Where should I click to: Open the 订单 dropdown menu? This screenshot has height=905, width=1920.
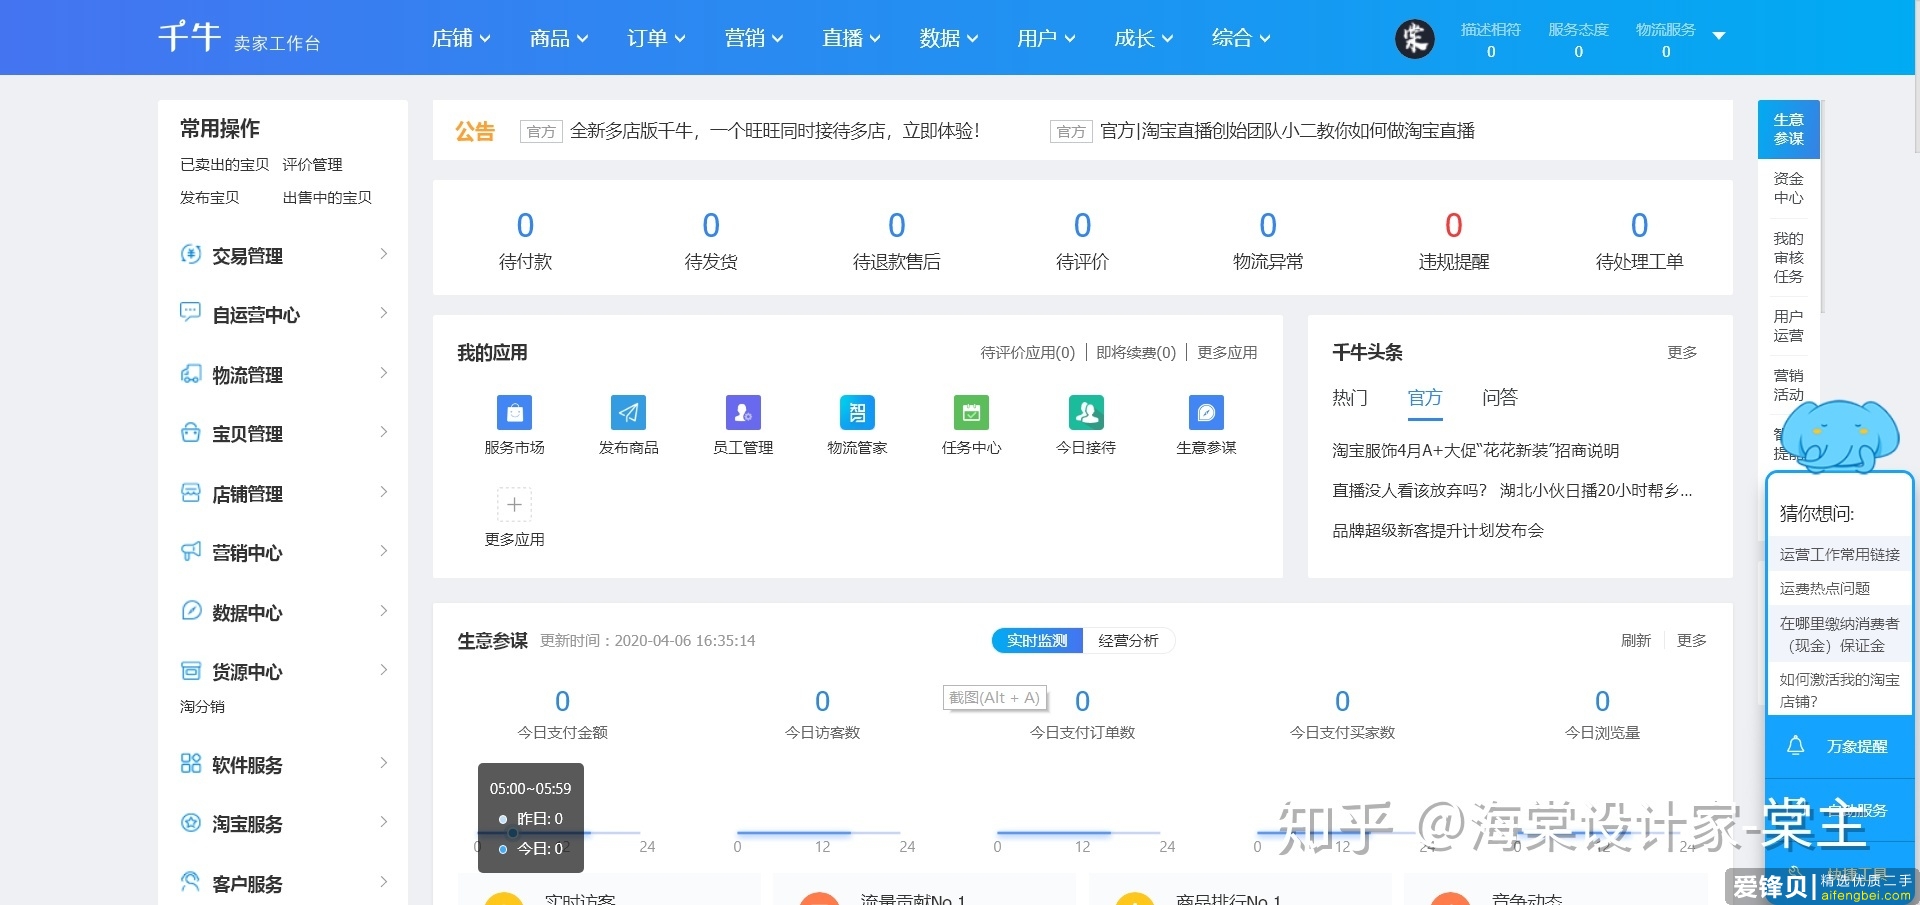[656, 38]
